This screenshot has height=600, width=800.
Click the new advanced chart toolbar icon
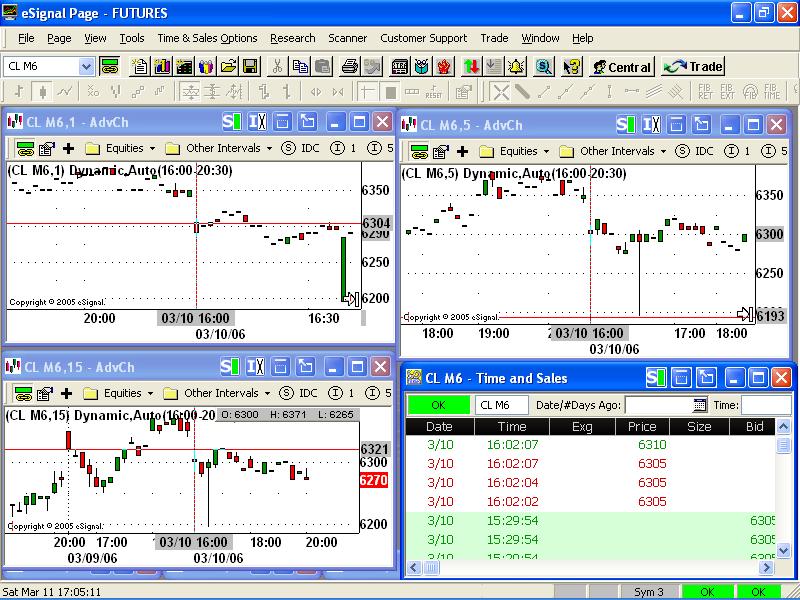coord(162,66)
